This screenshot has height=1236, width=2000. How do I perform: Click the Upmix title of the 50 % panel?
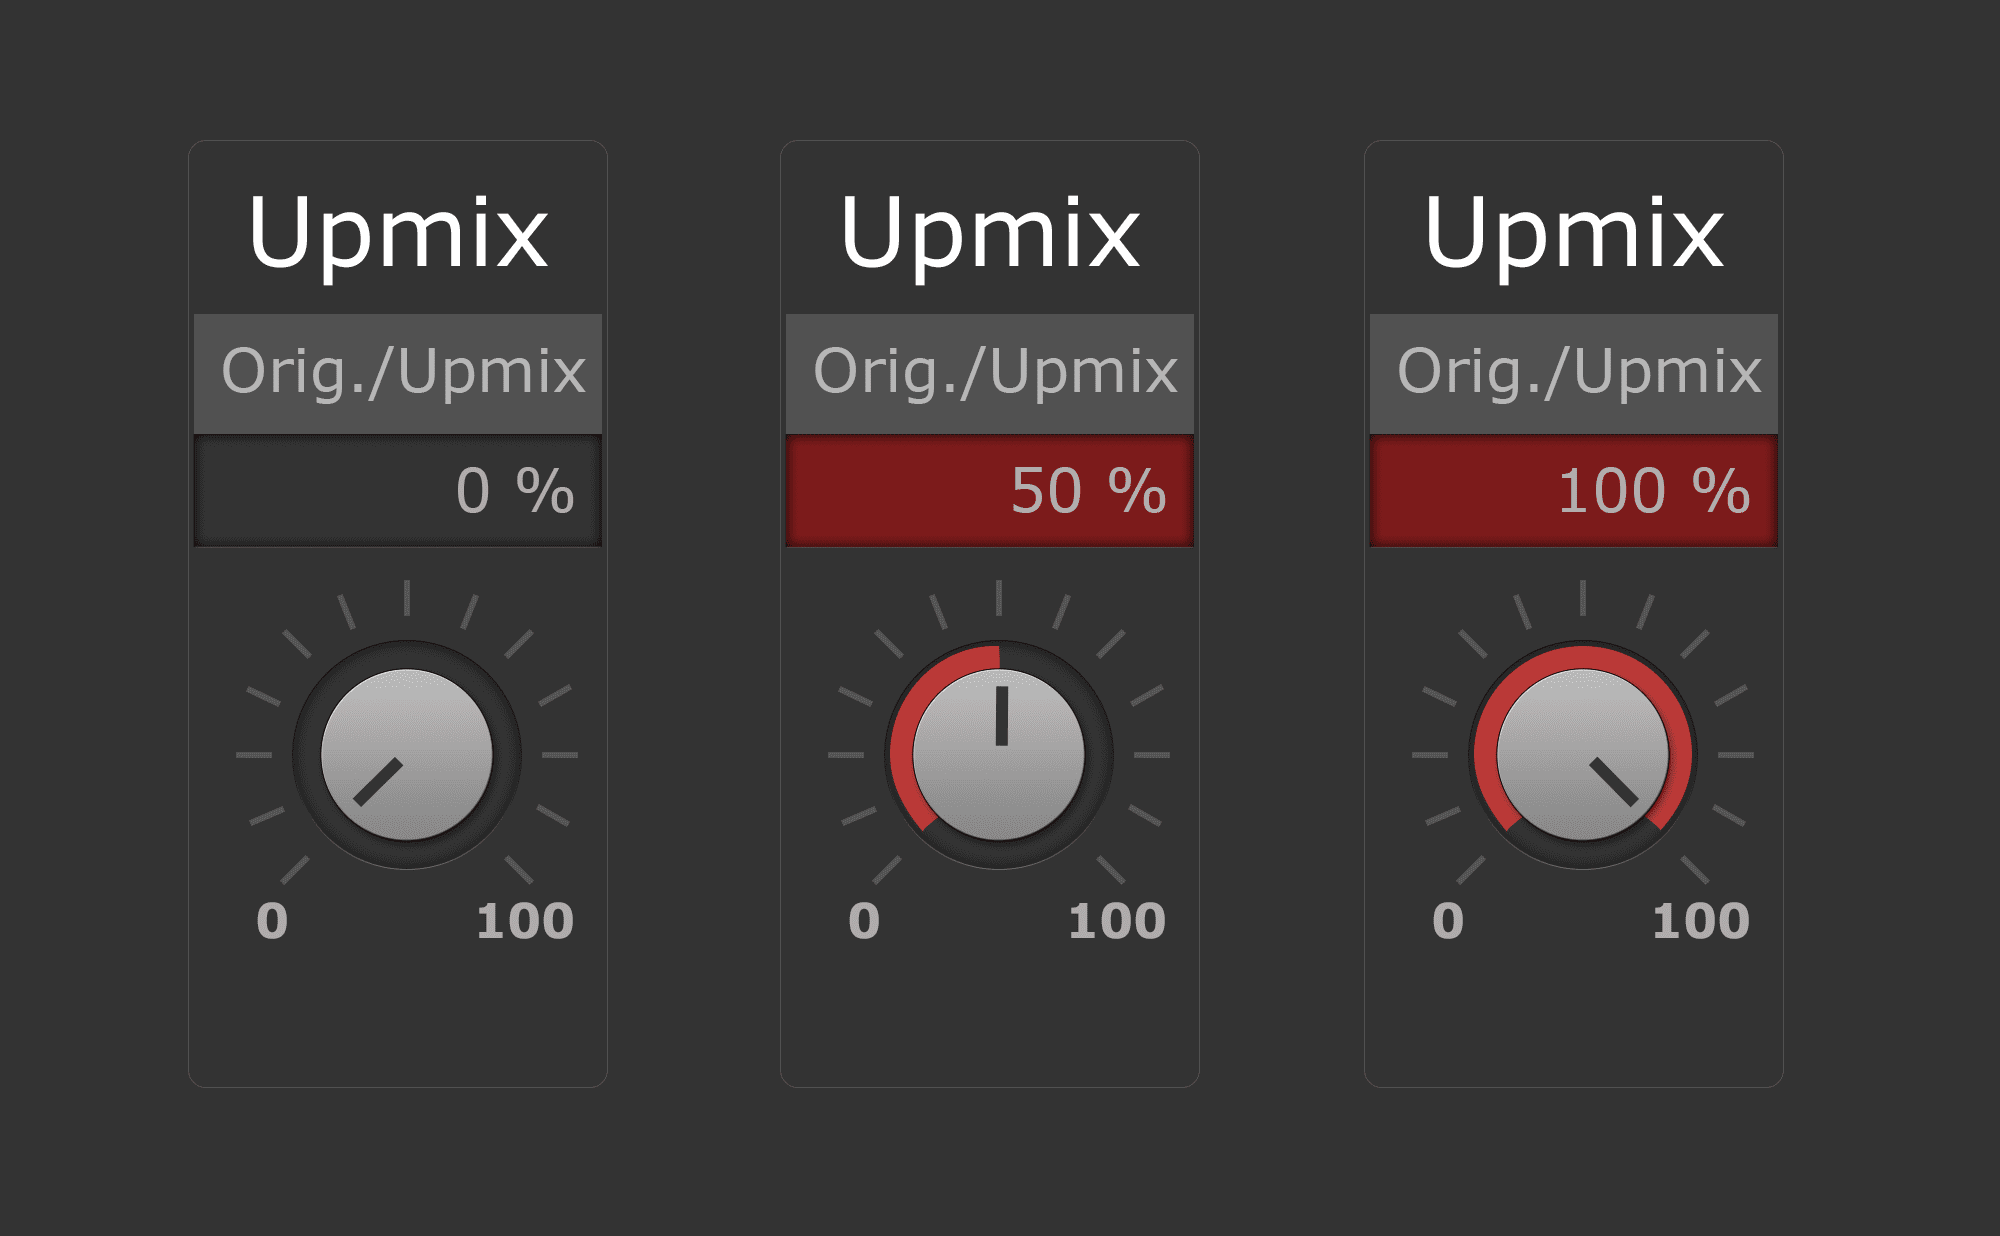[990, 235]
